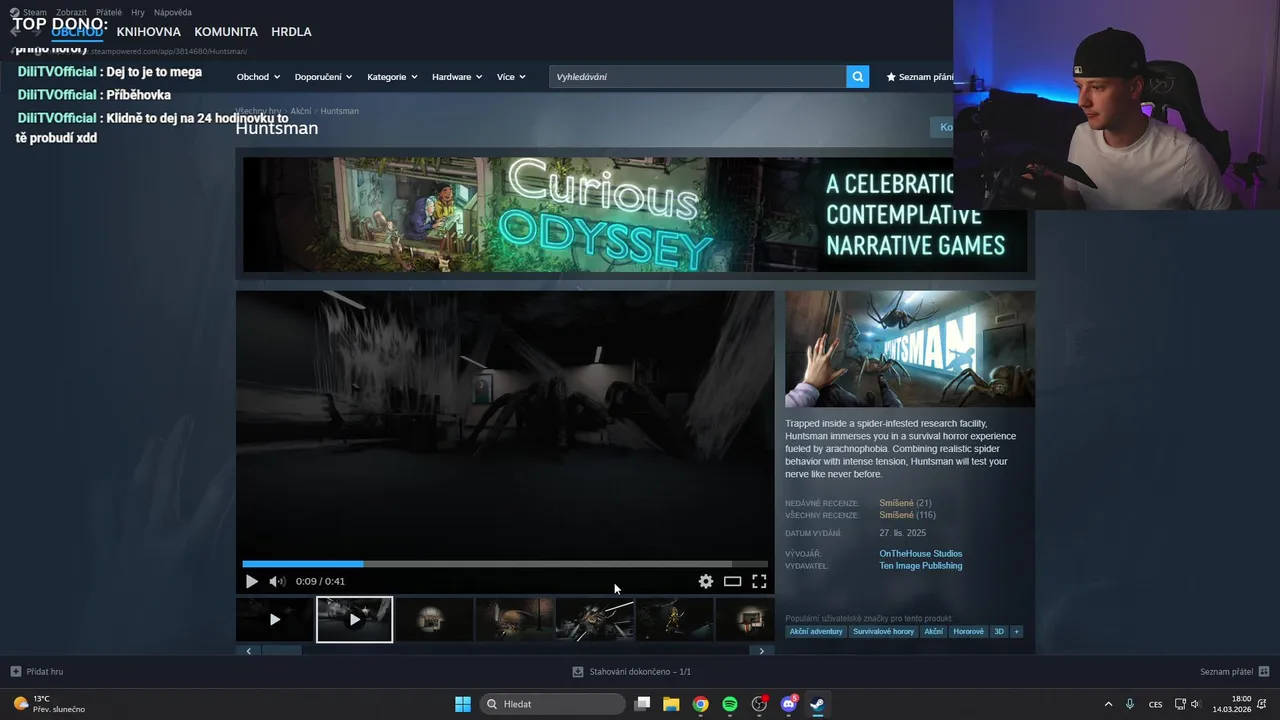Open all reviews Smíšené (116)
This screenshot has width=1280, height=720.
(x=907, y=515)
